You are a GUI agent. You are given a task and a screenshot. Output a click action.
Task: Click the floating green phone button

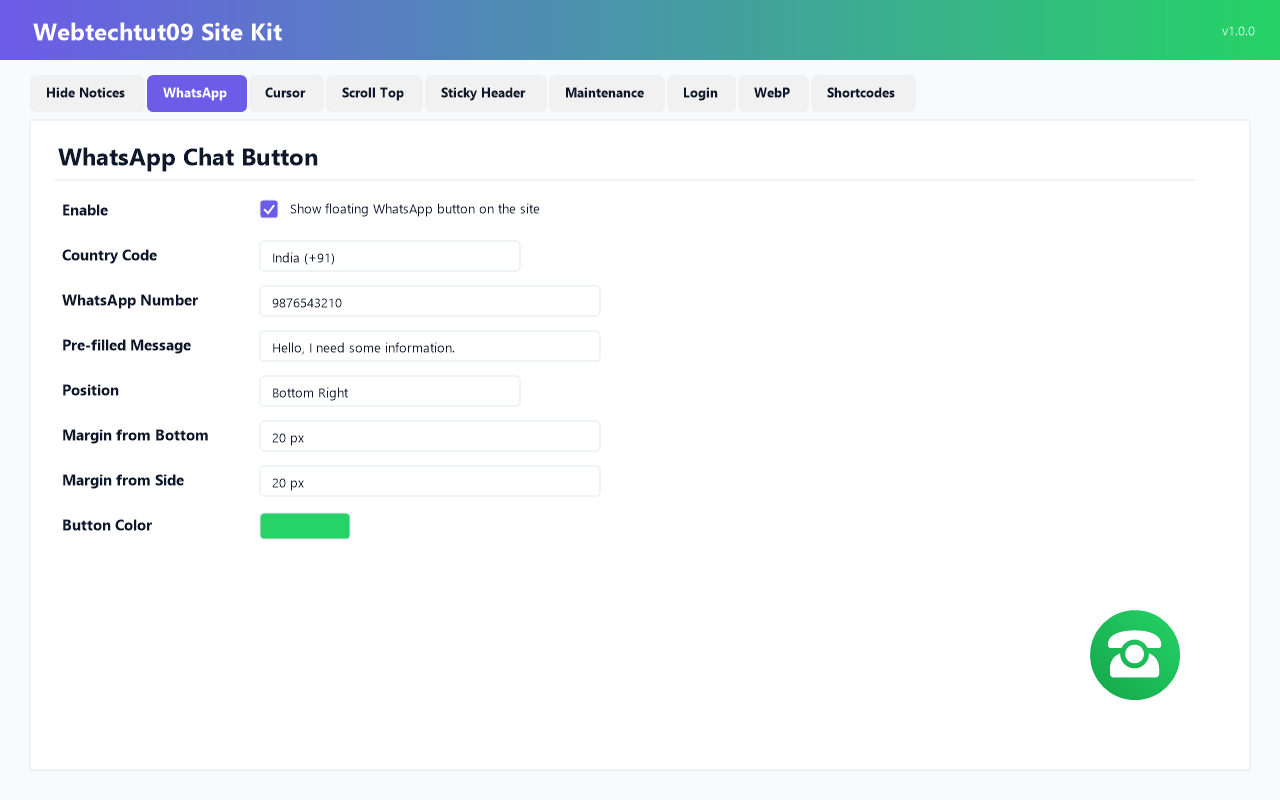[x=1135, y=655]
